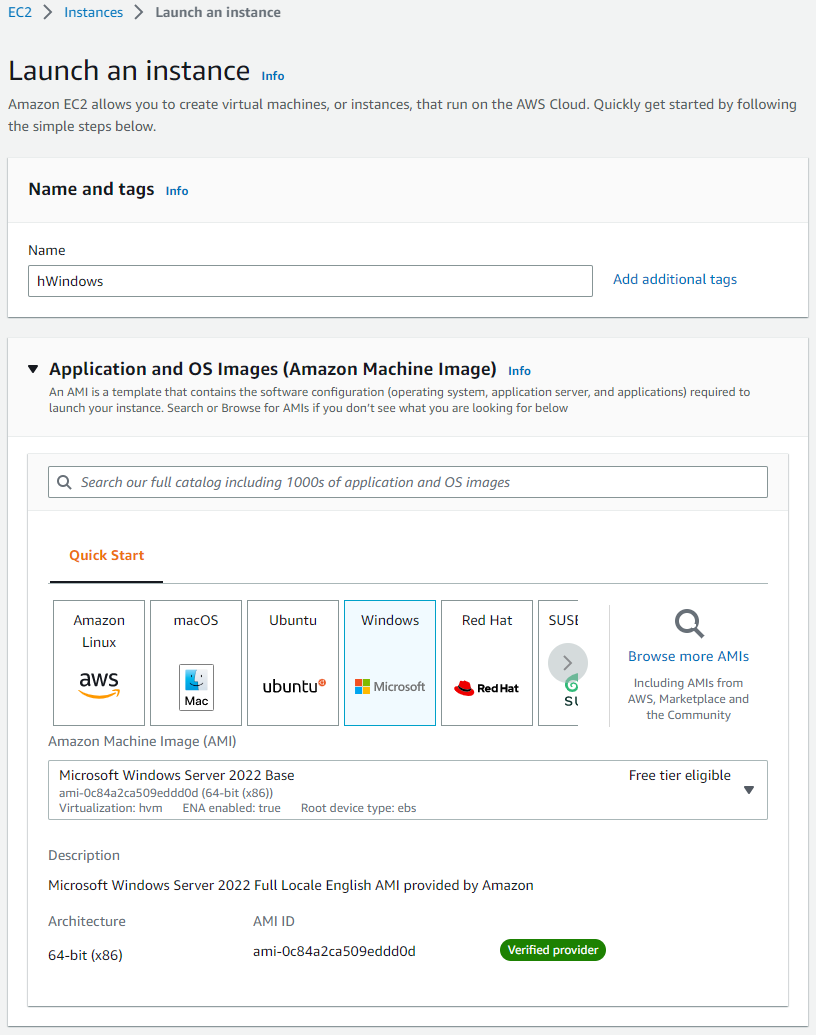Click the Free tier eligible label
Viewport: 816px width, 1035px height.
coord(679,775)
